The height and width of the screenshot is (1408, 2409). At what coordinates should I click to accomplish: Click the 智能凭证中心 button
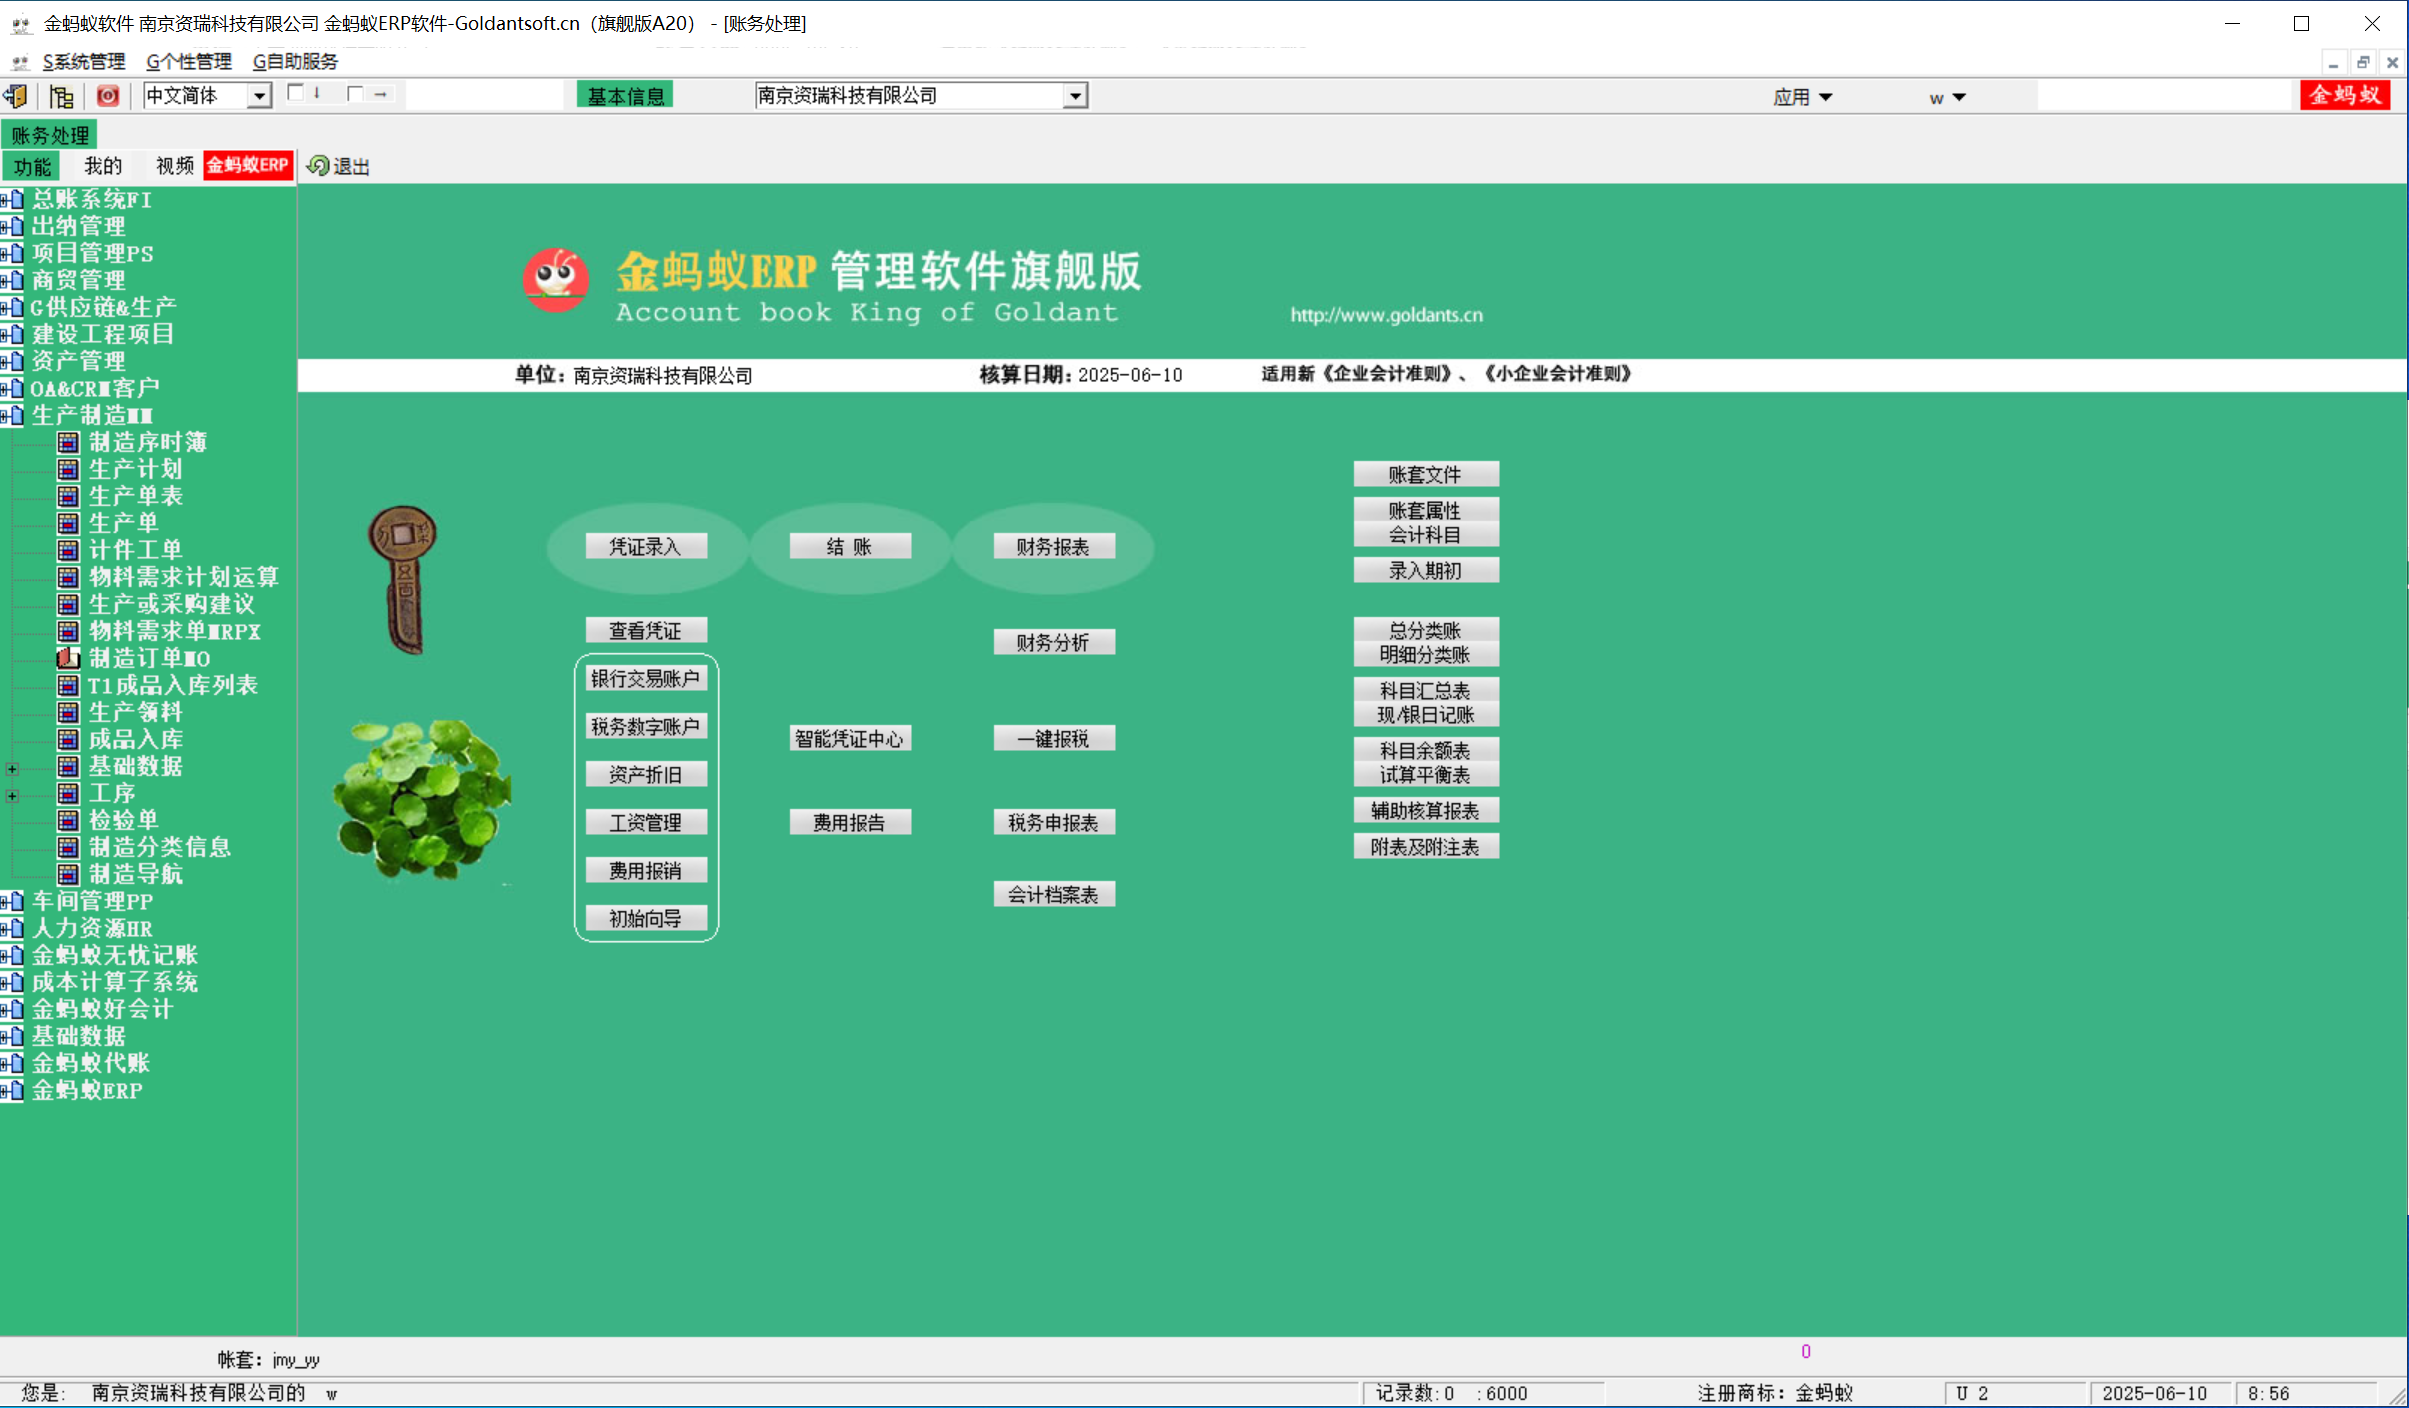[850, 738]
